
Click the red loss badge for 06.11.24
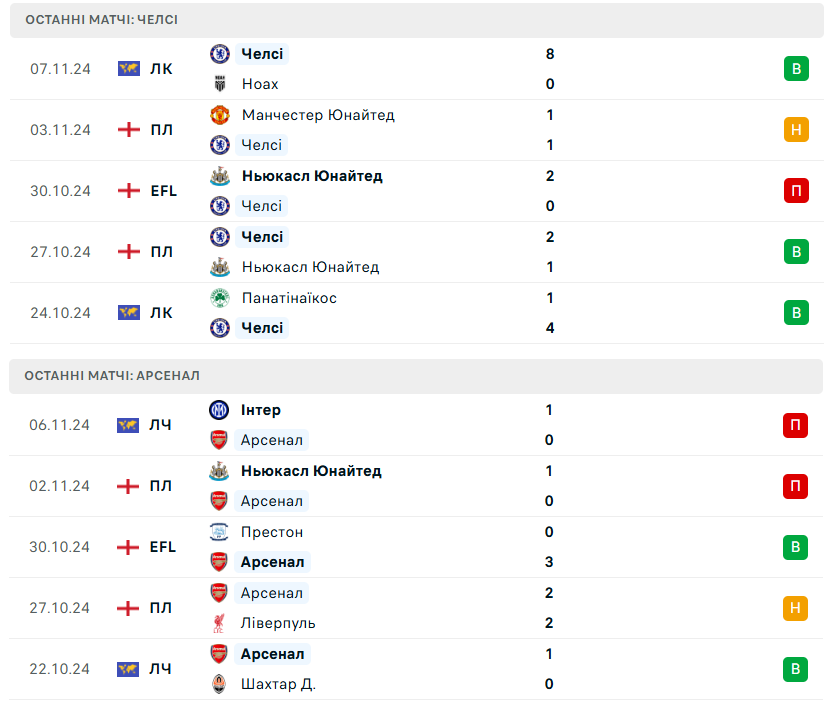[795, 425]
